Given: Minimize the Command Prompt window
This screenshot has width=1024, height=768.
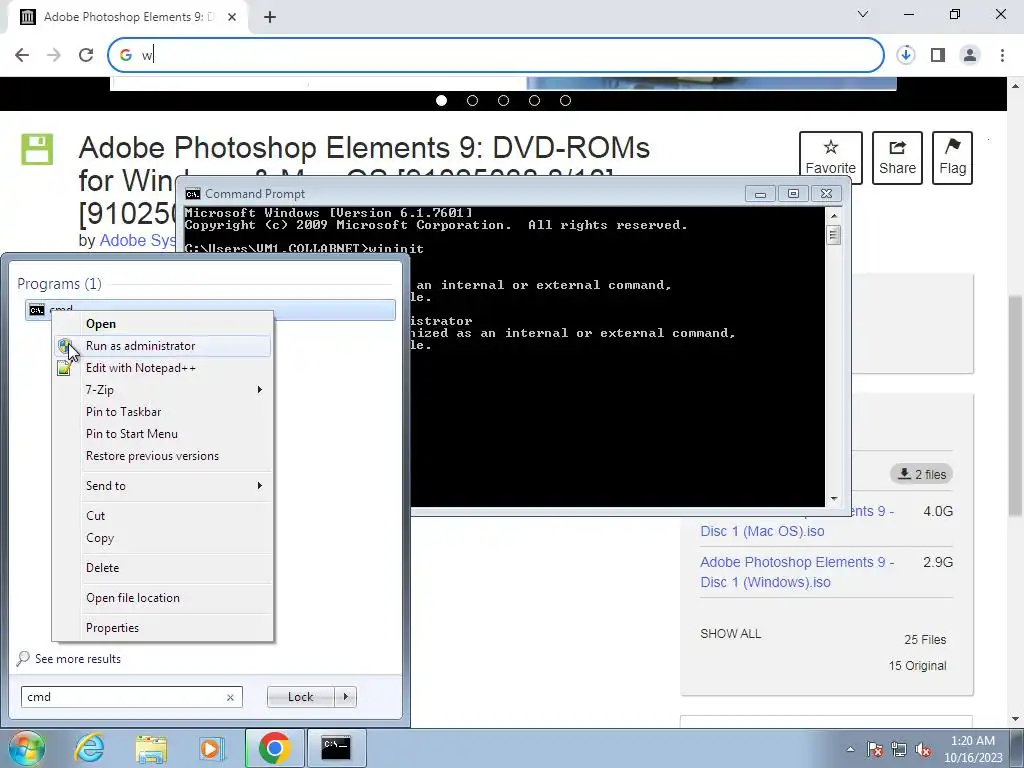Looking at the screenshot, I should click(x=760, y=194).
